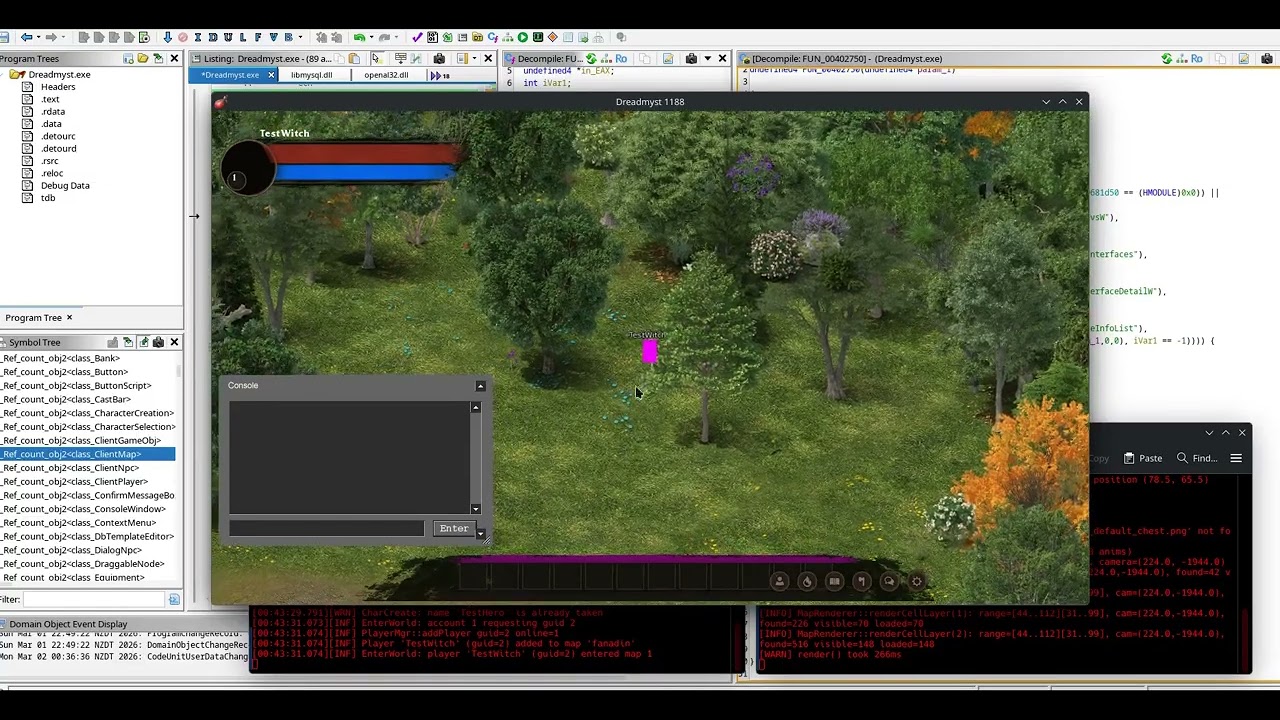The width and height of the screenshot is (1280, 720).
Task: Click the blue mana bar of TestWitch
Action: coord(366,173)
